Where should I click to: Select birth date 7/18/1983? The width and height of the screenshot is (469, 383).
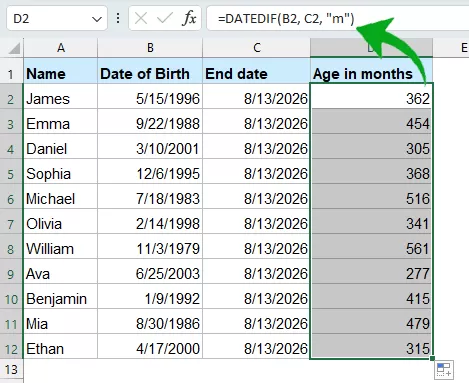tap(150, 196)
